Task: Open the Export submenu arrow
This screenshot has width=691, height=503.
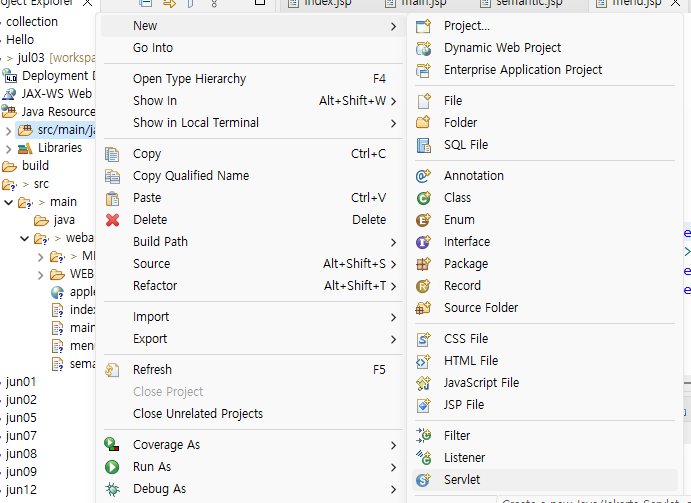Action: (x=393, y=339)
